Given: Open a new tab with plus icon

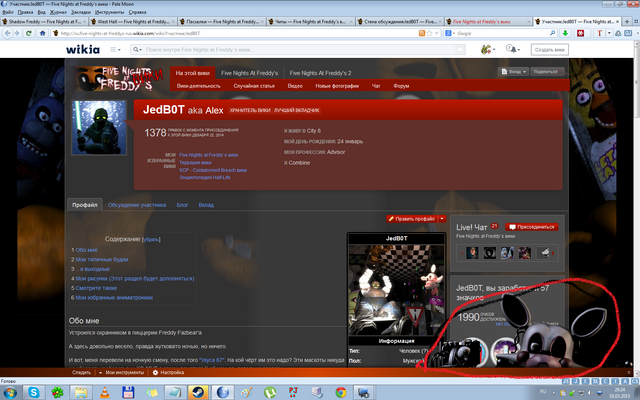Looking at the screenshot, I should click(x=627, y=21).
